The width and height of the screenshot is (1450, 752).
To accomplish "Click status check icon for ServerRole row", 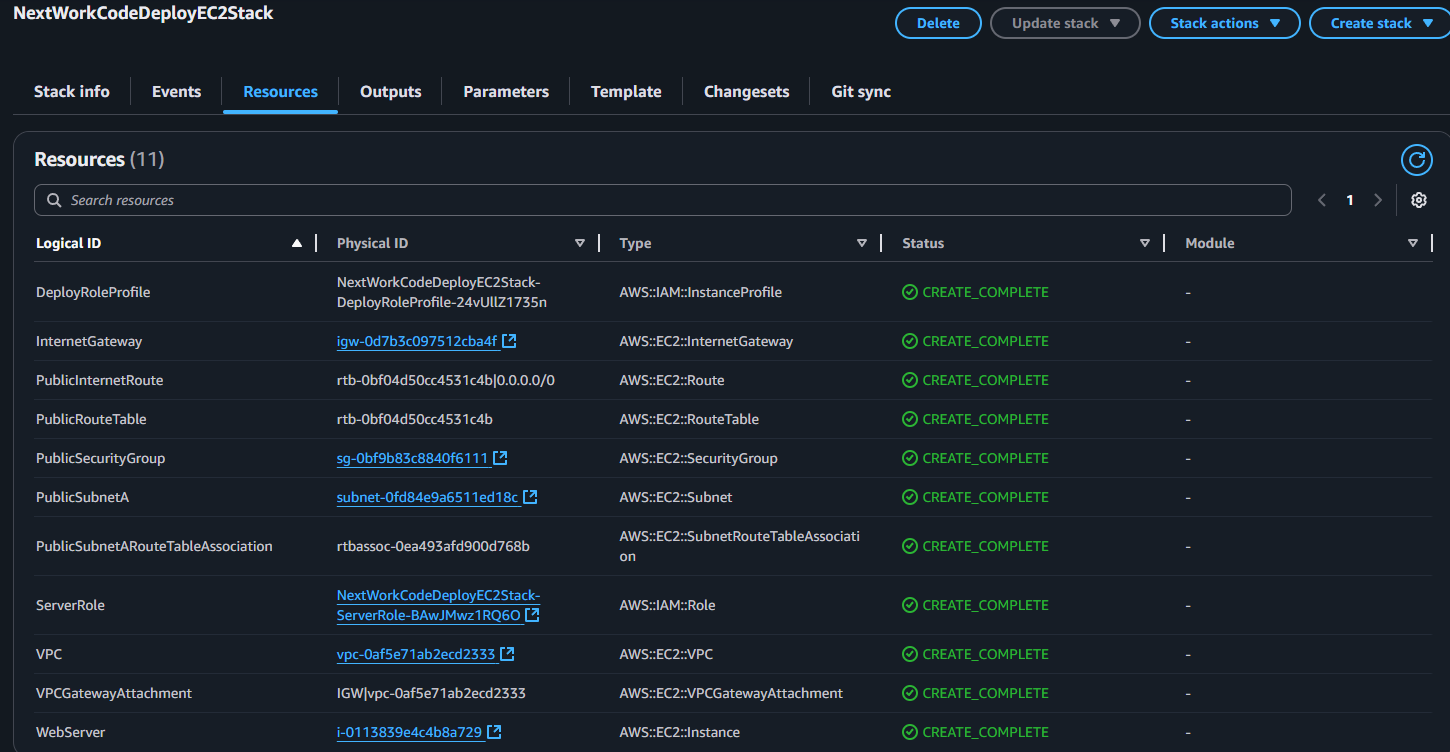I will 910,605.
